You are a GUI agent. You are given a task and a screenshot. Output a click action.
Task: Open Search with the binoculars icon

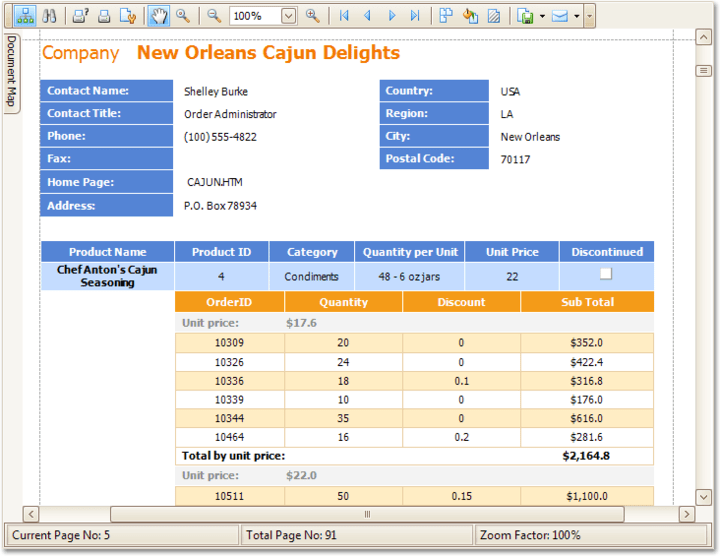[48, 16]
